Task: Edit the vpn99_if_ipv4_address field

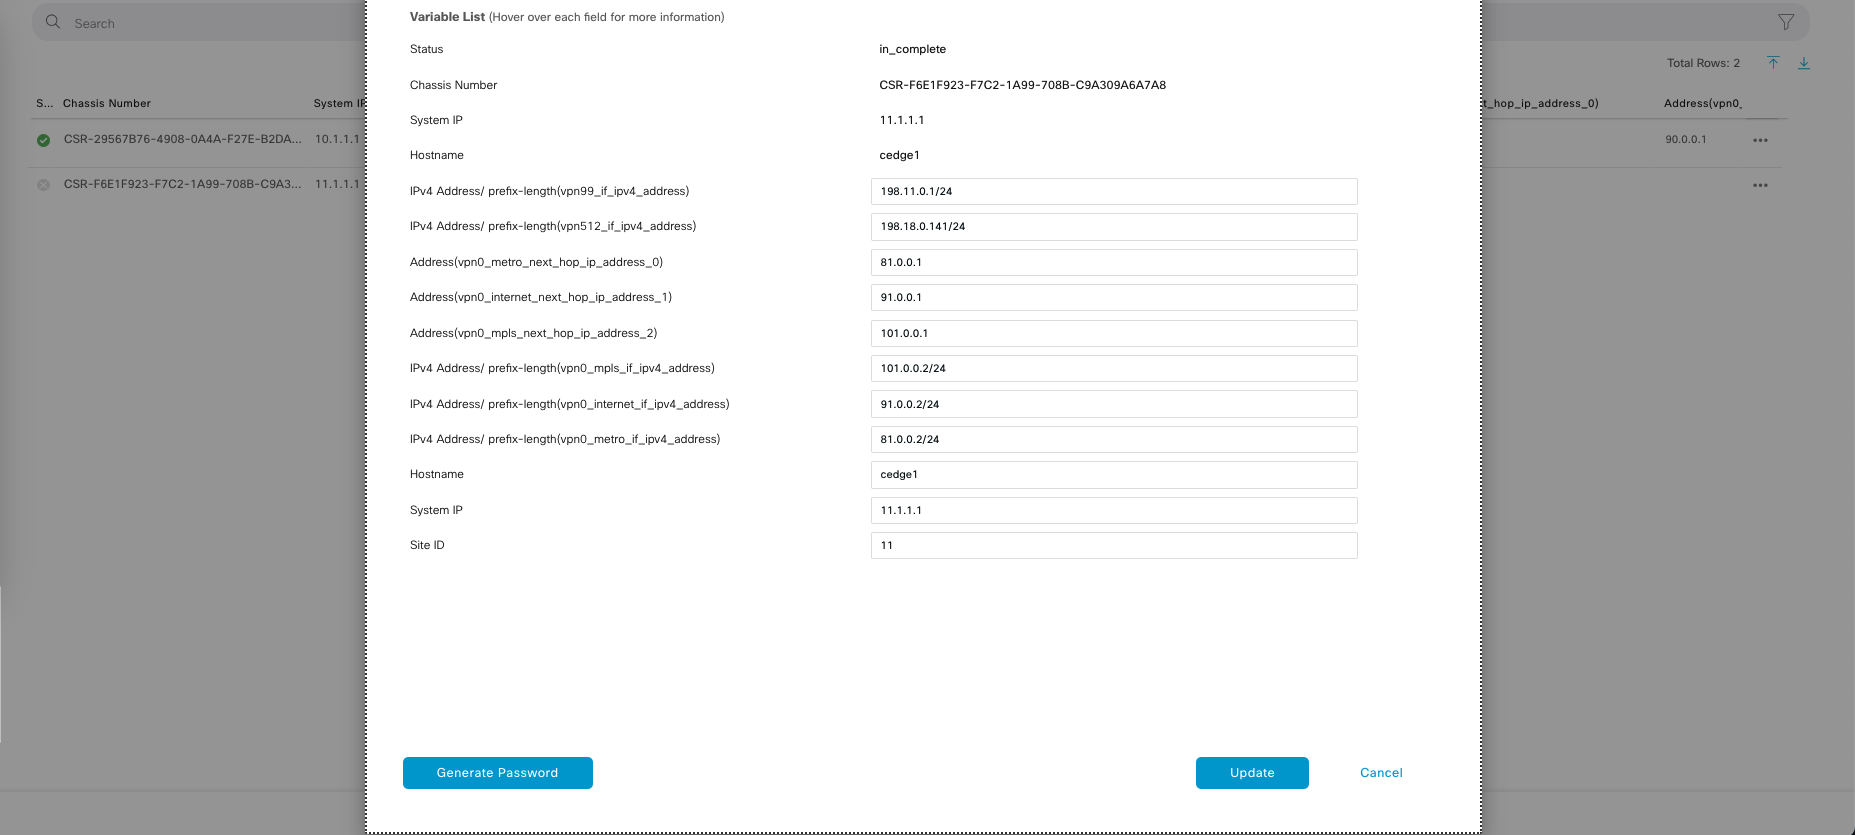Action: pos(1113,191)
